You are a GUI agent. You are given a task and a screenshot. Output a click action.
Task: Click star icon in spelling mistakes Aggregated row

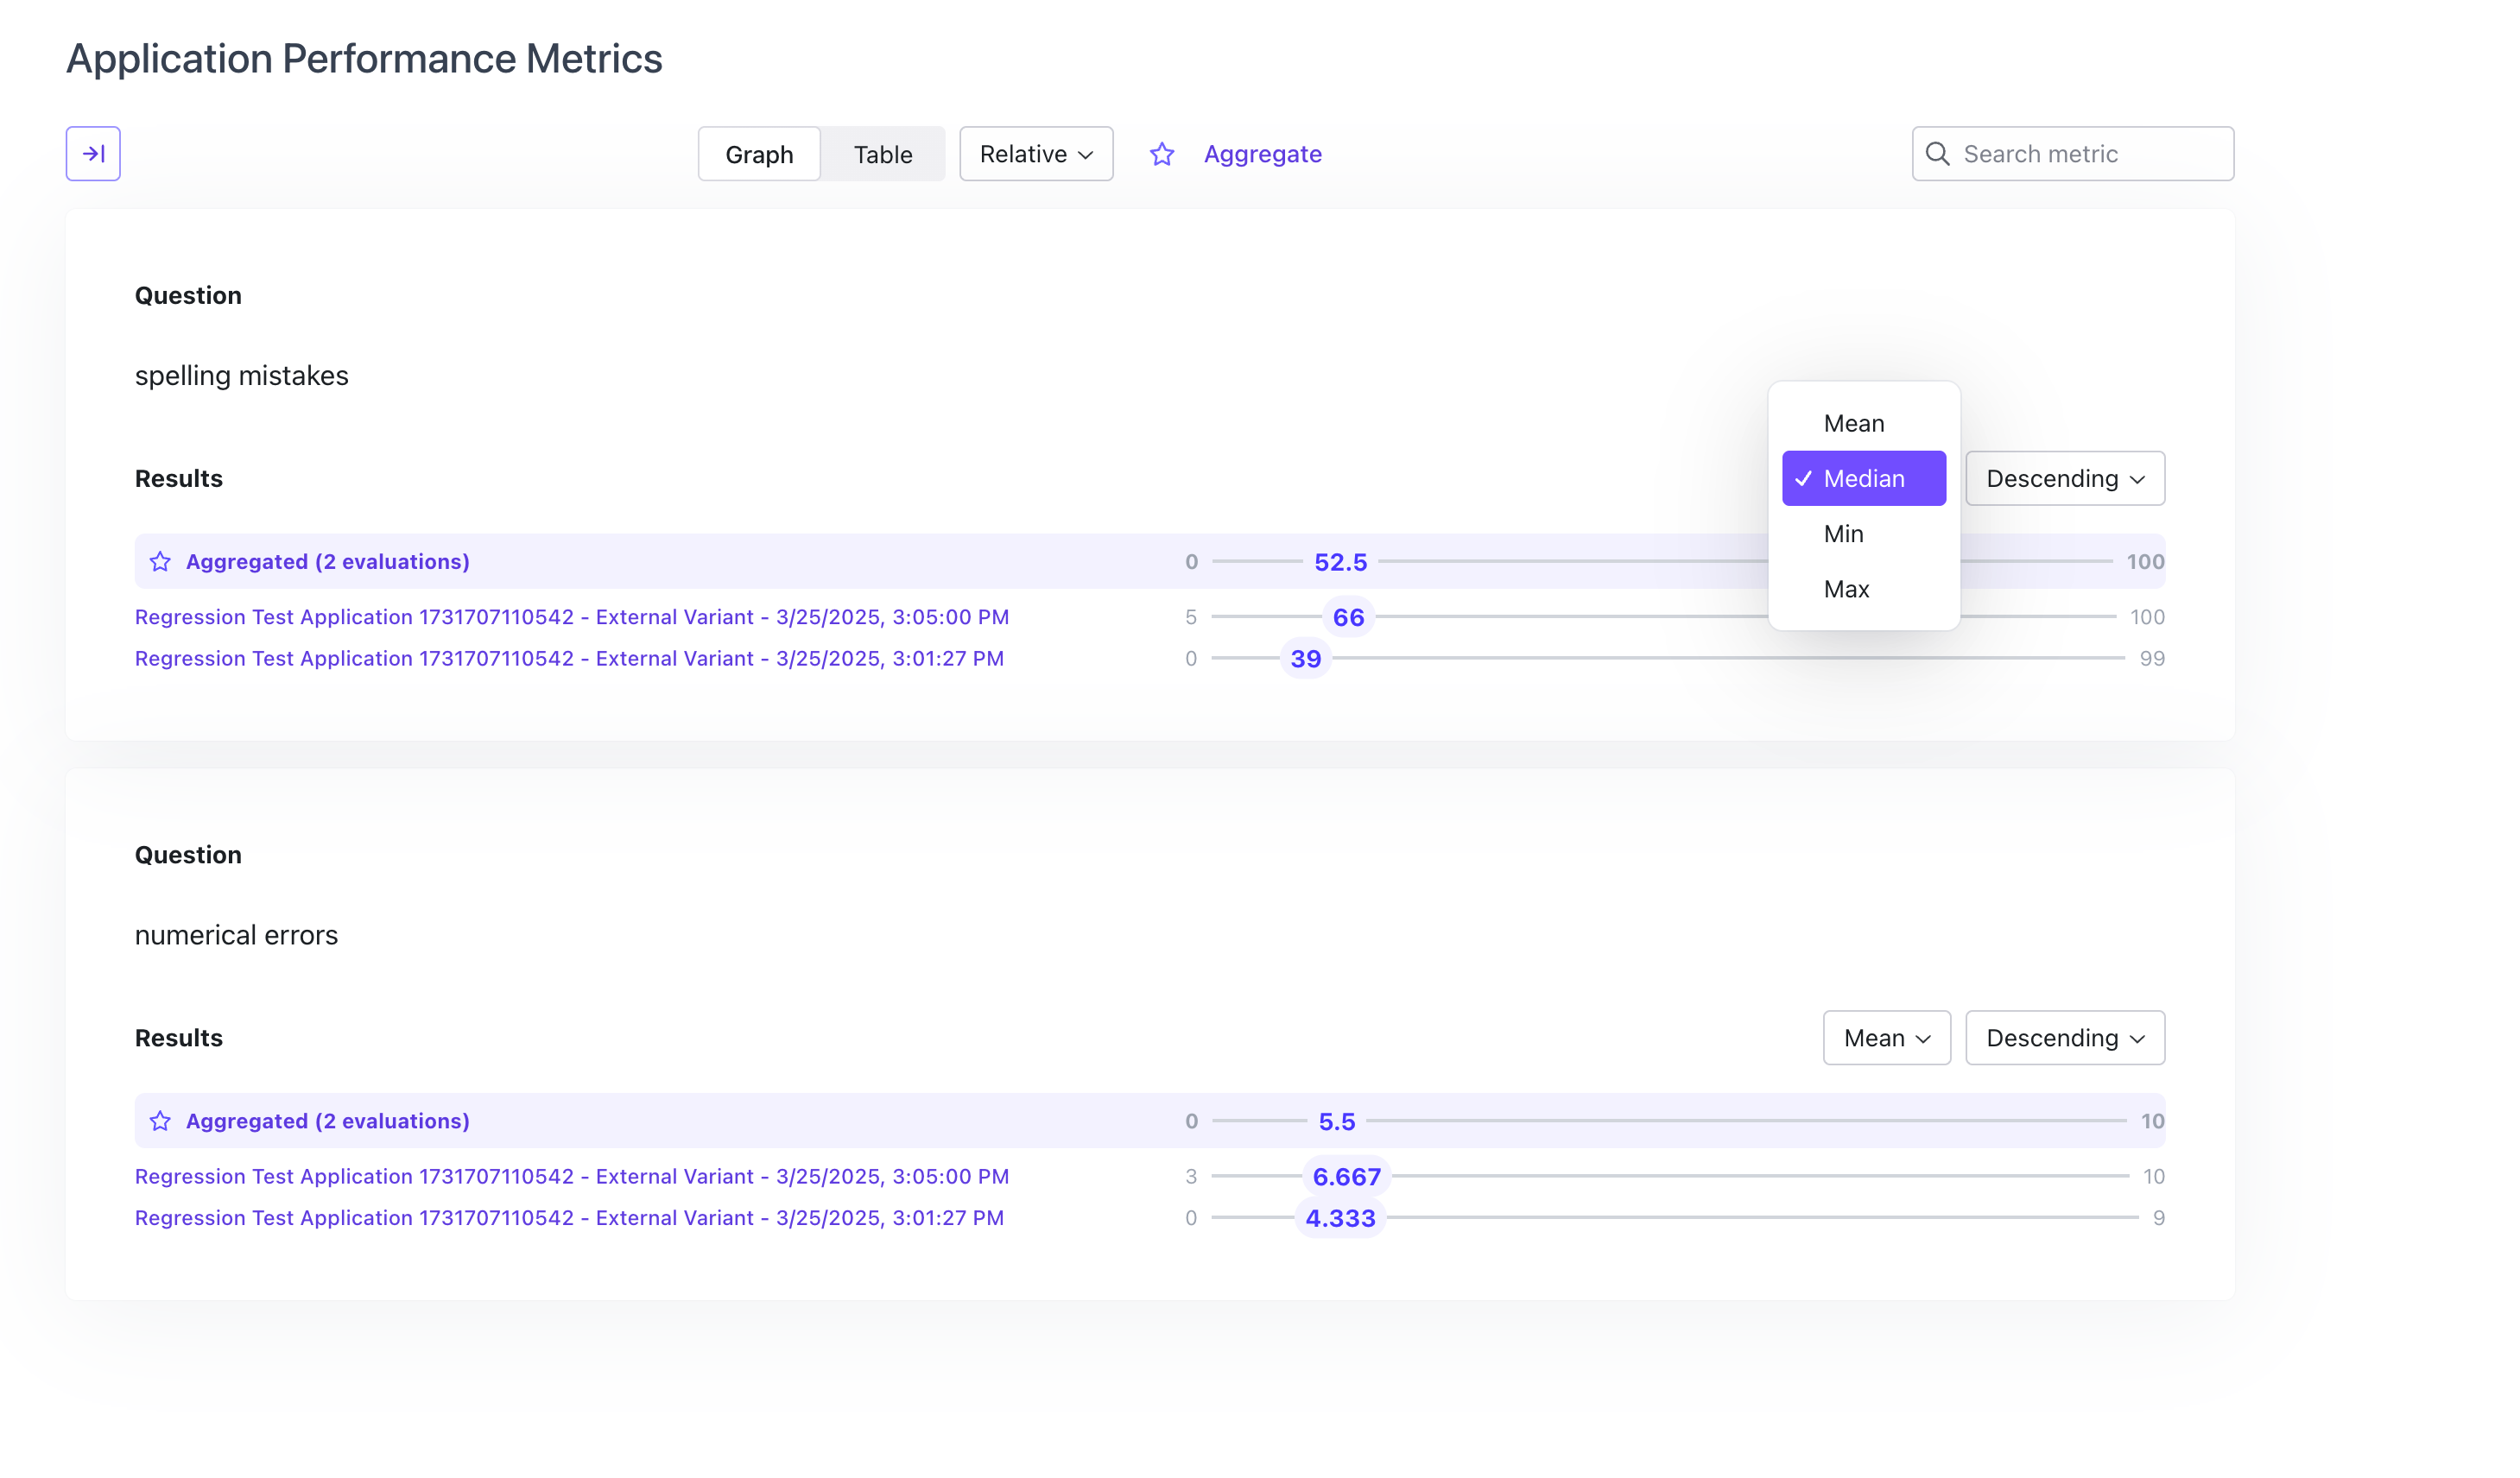click(160, 562)
